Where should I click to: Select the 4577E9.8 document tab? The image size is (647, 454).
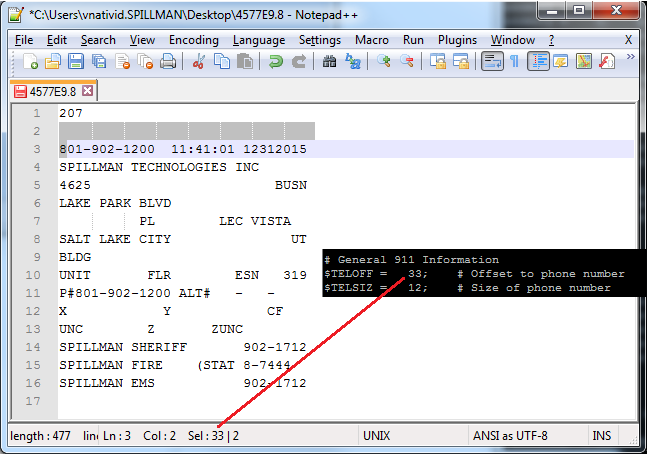53,91
